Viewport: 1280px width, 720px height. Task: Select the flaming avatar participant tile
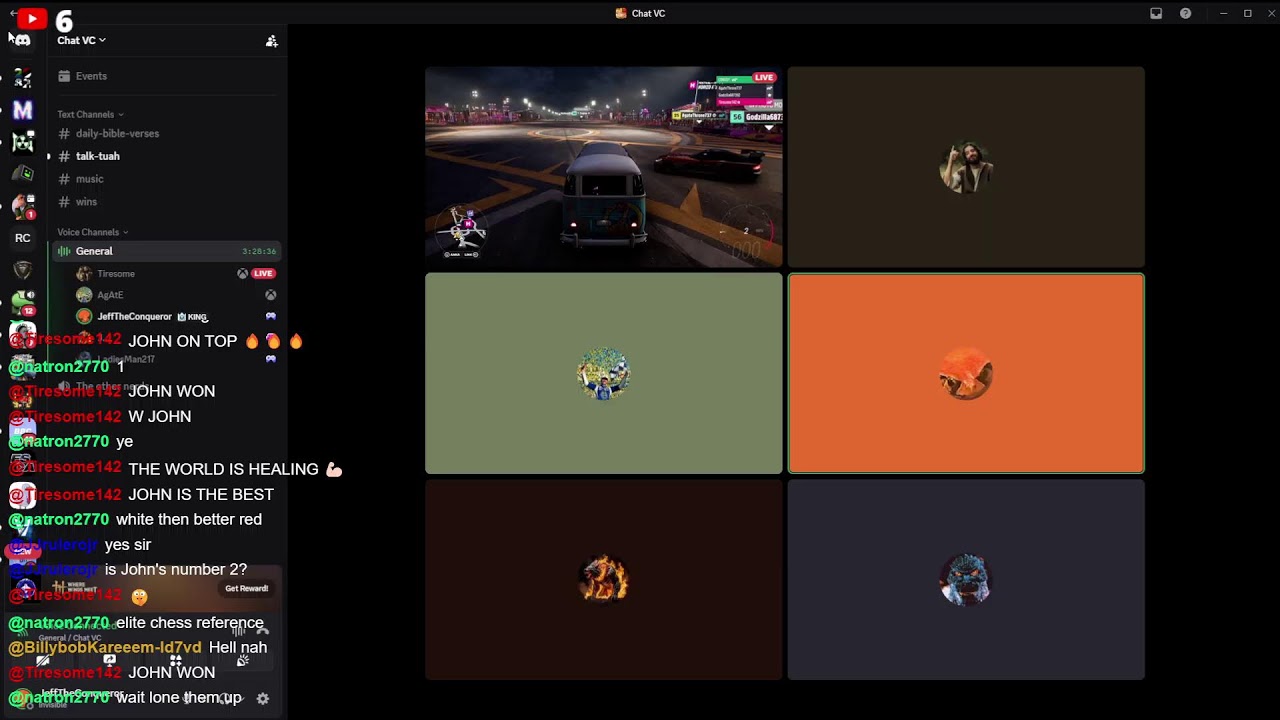click(x=604, y=580)
